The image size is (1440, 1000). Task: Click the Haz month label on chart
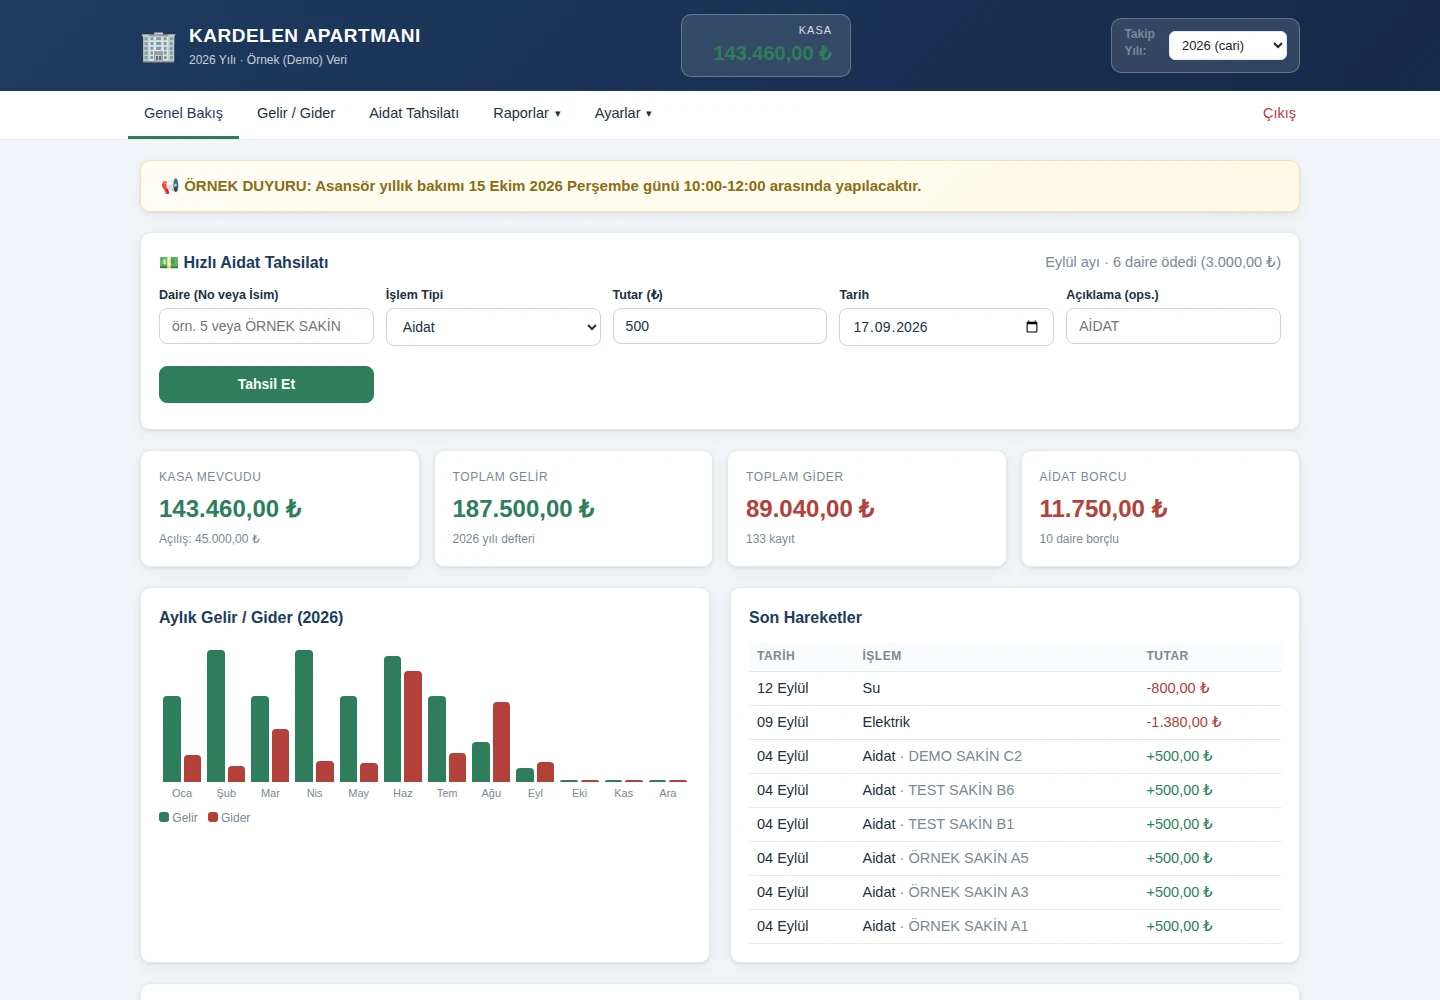click(403, 793)
